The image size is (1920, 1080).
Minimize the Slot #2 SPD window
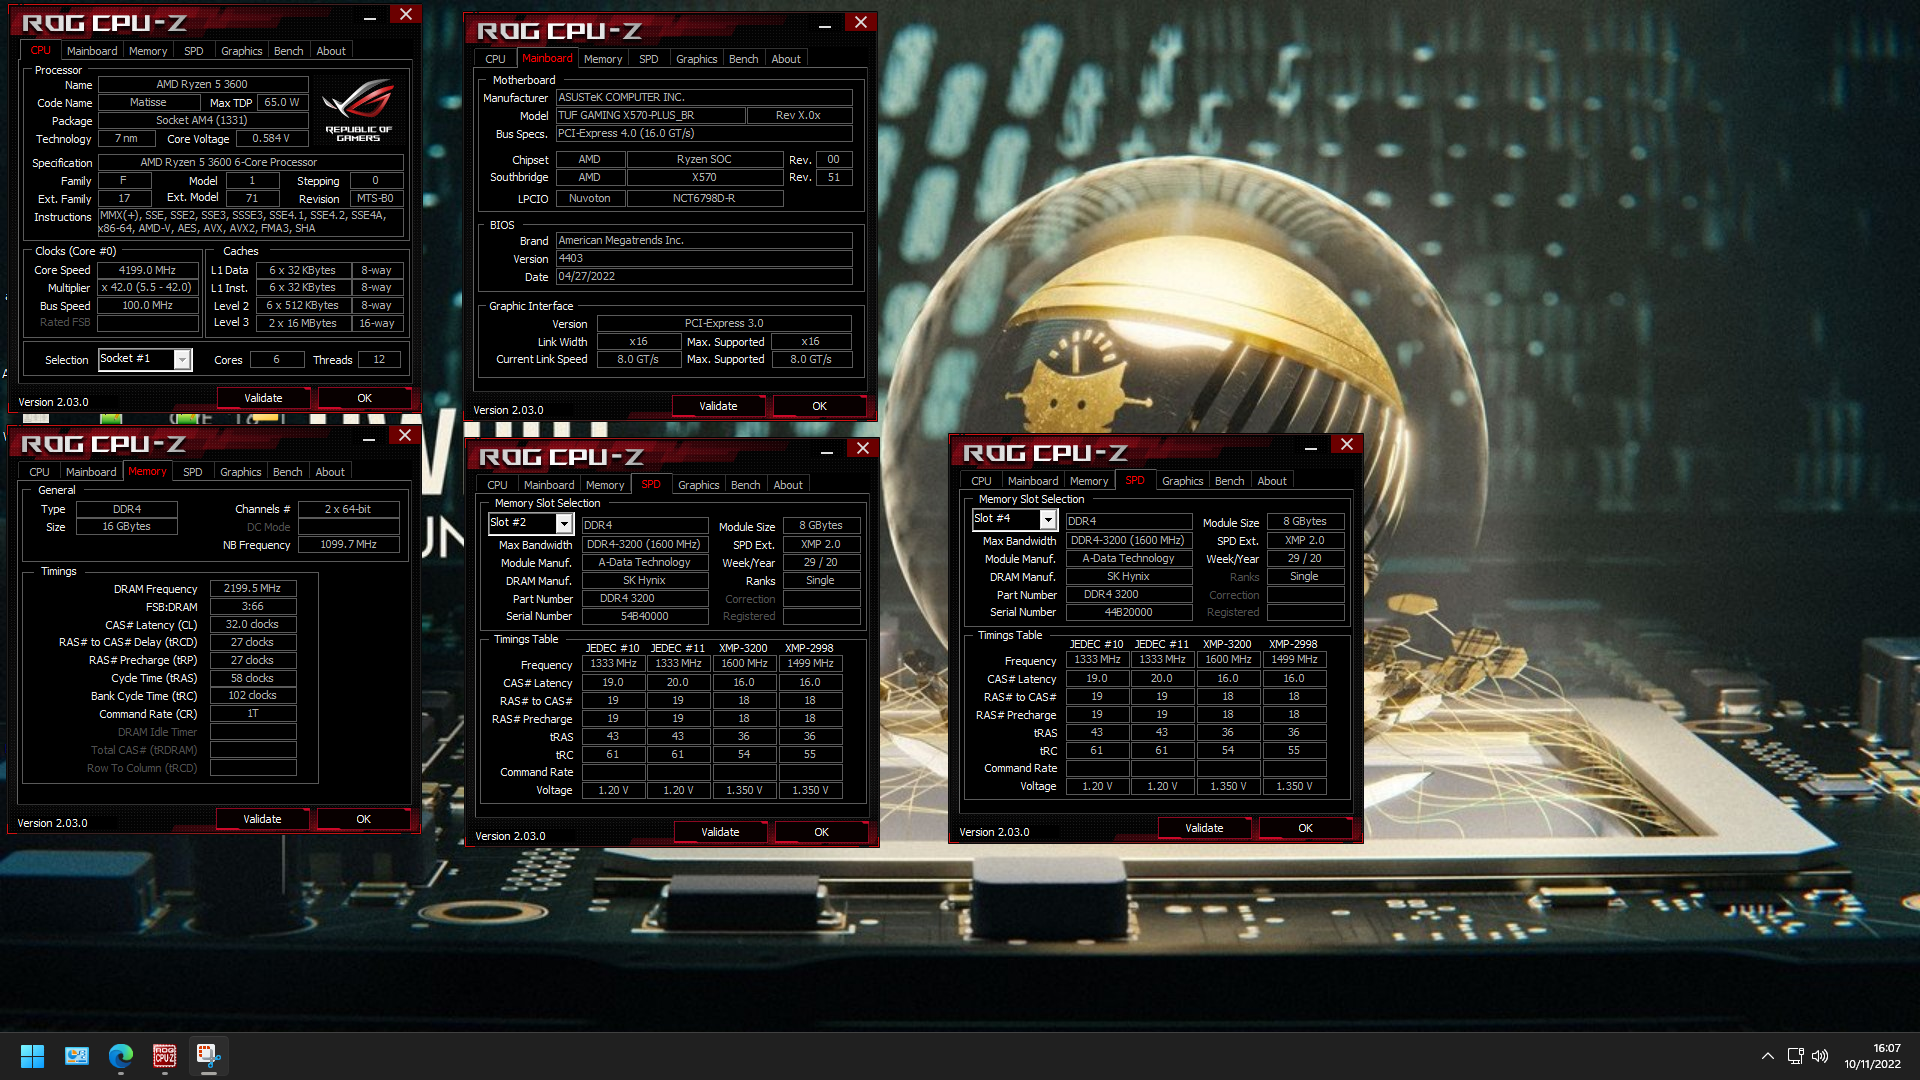[827, 451]
